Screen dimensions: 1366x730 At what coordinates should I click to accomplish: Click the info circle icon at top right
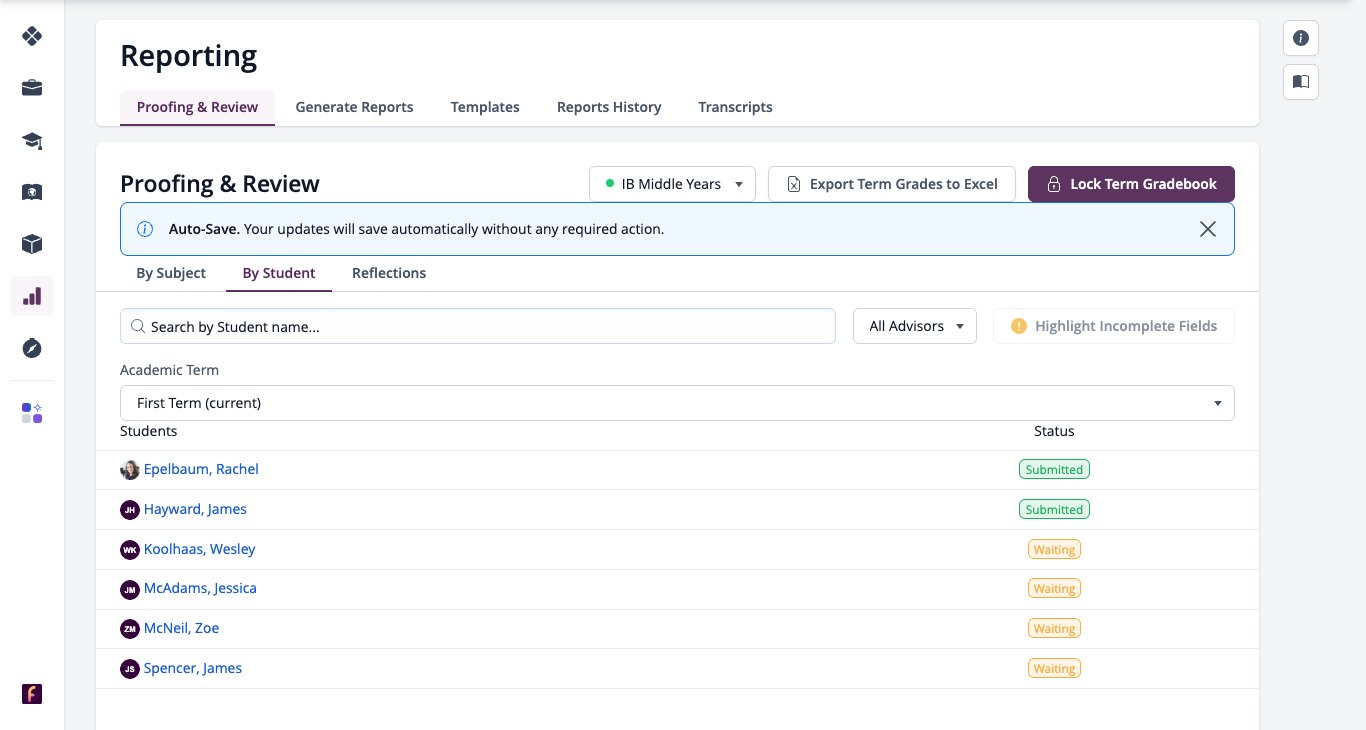pos(1301,38)
